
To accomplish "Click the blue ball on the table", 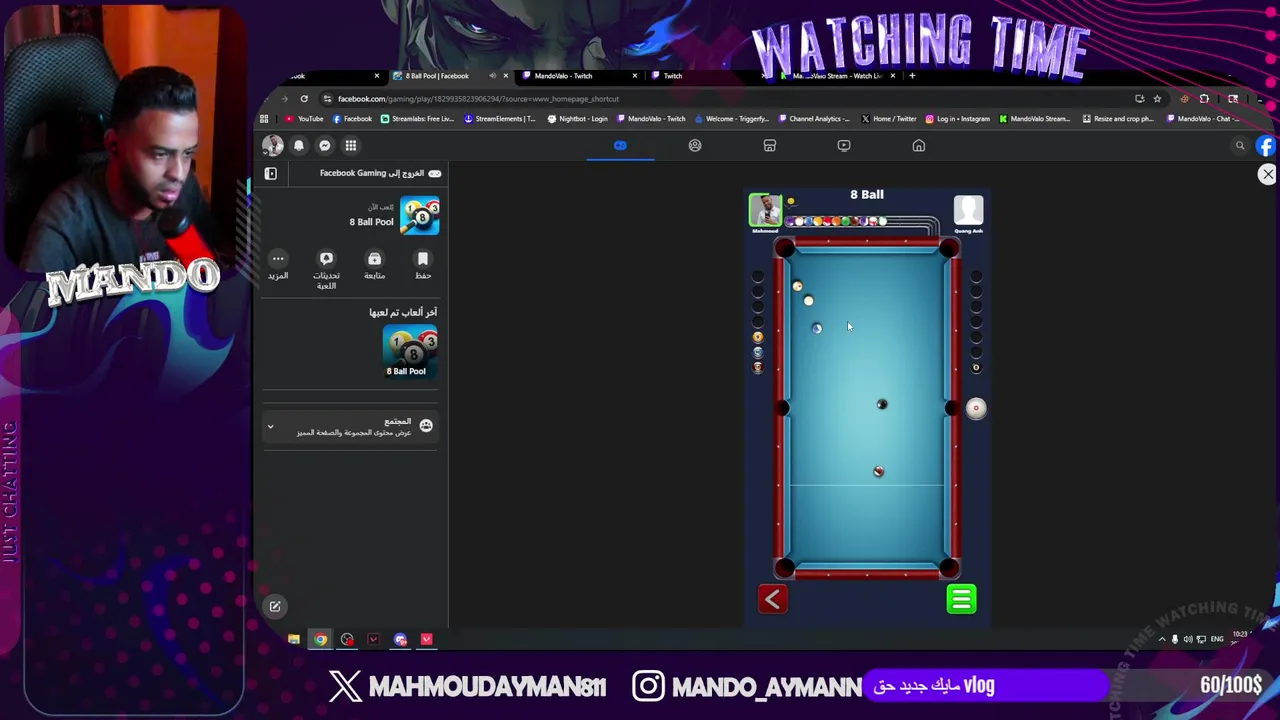I will pyautogui.click(x=817, y=329).
